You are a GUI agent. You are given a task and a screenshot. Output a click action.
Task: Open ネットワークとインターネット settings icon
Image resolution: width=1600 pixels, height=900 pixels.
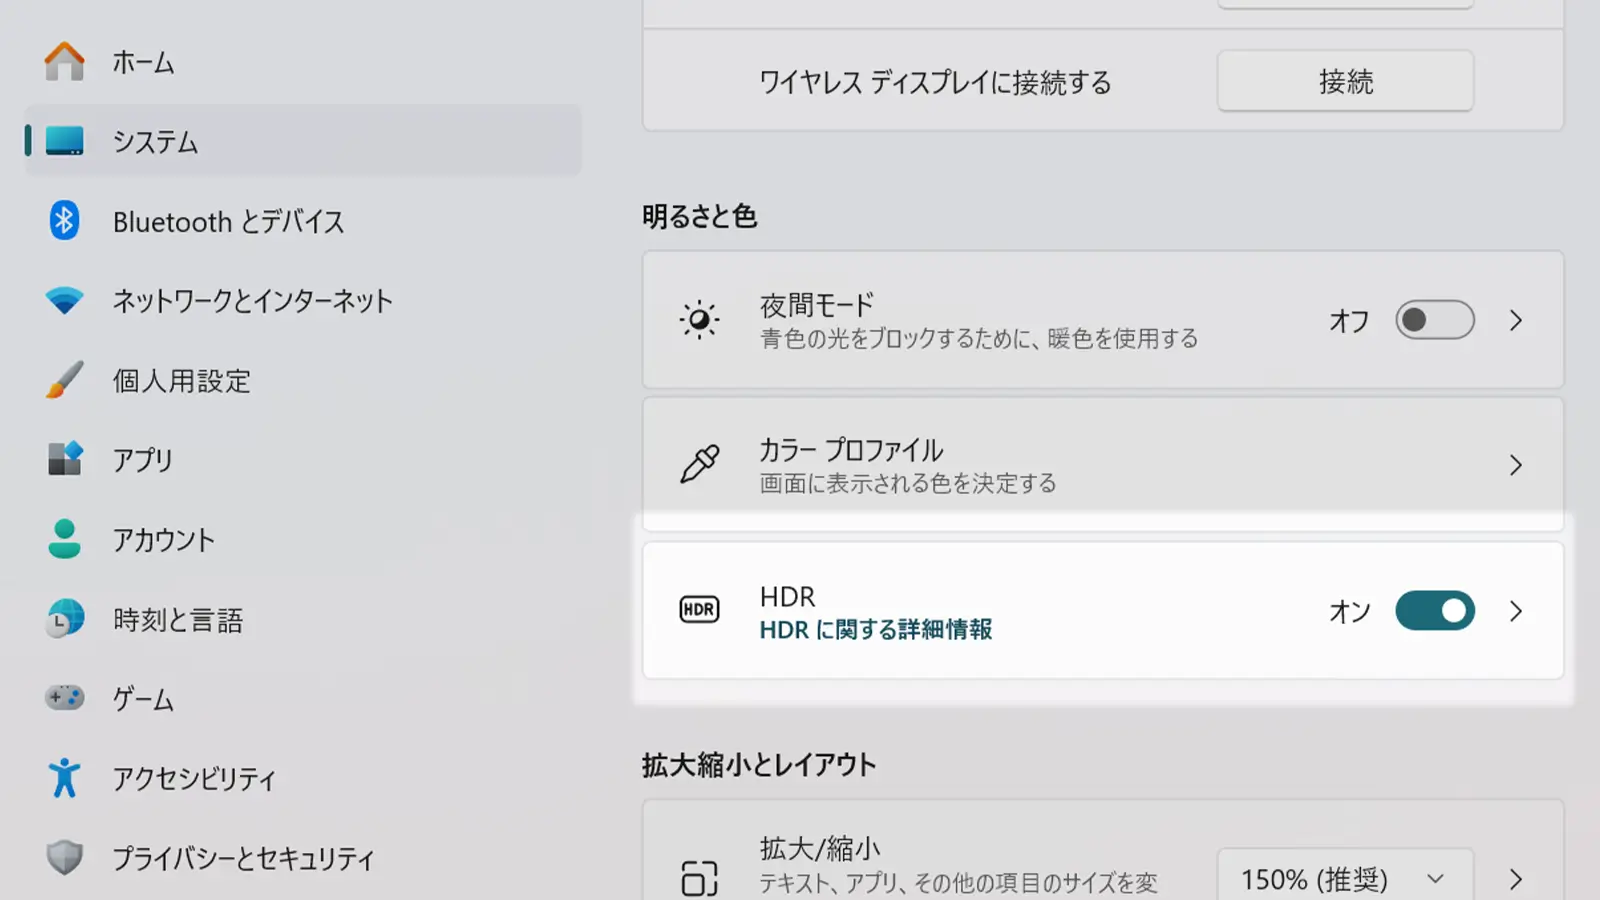click(x=63, y=301)
